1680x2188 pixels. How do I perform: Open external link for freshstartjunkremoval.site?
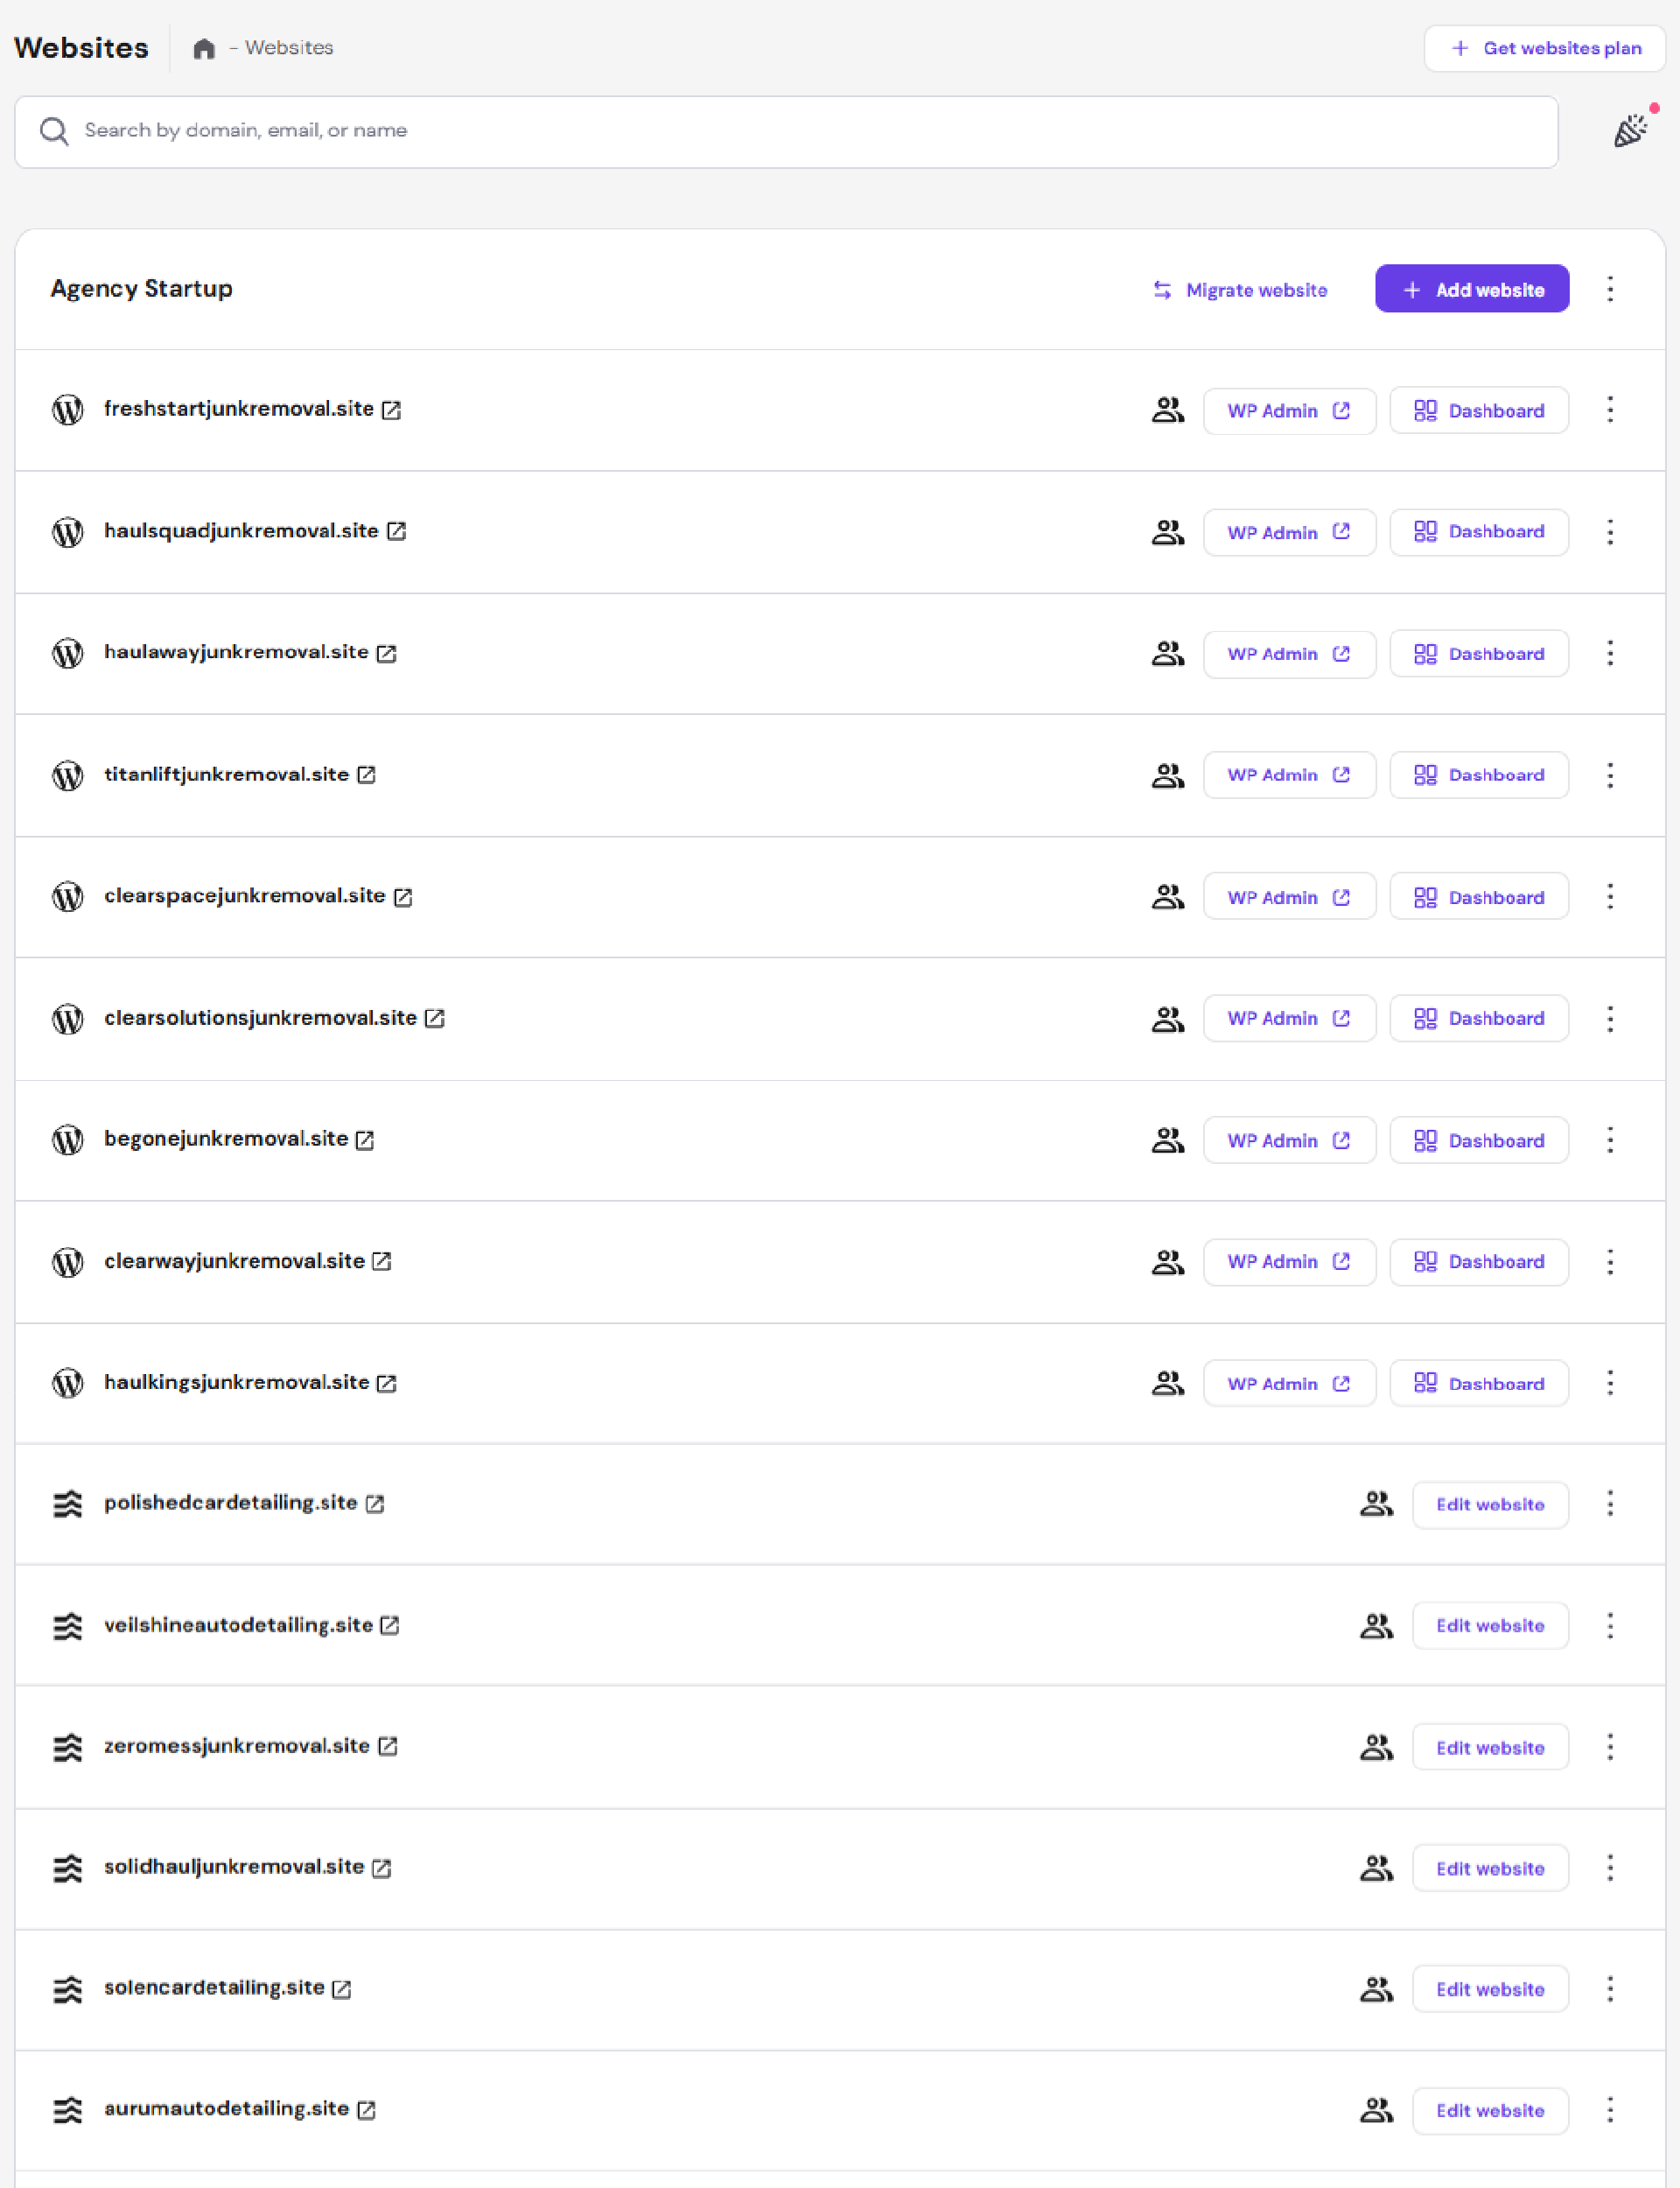pos(392,410)
